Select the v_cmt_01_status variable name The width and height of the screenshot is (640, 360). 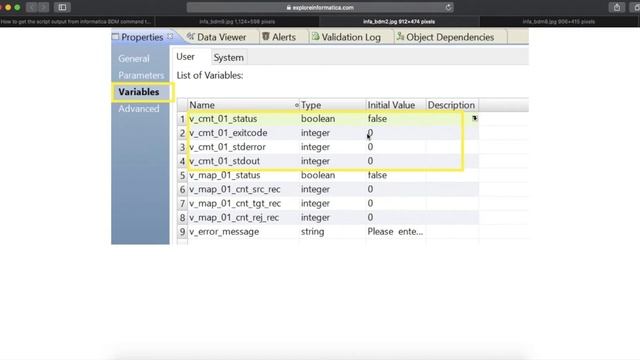223,119
